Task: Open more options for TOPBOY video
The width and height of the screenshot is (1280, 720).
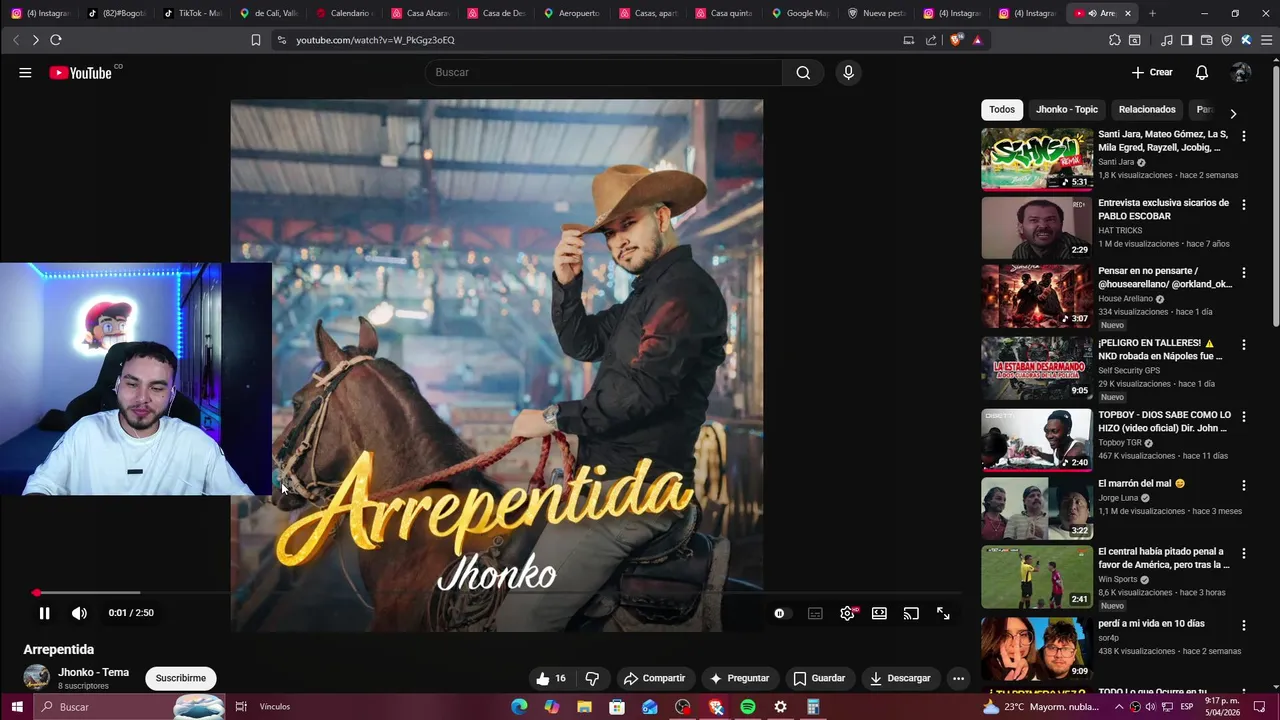Action: pyautogui.click(x=1244, y=416)
